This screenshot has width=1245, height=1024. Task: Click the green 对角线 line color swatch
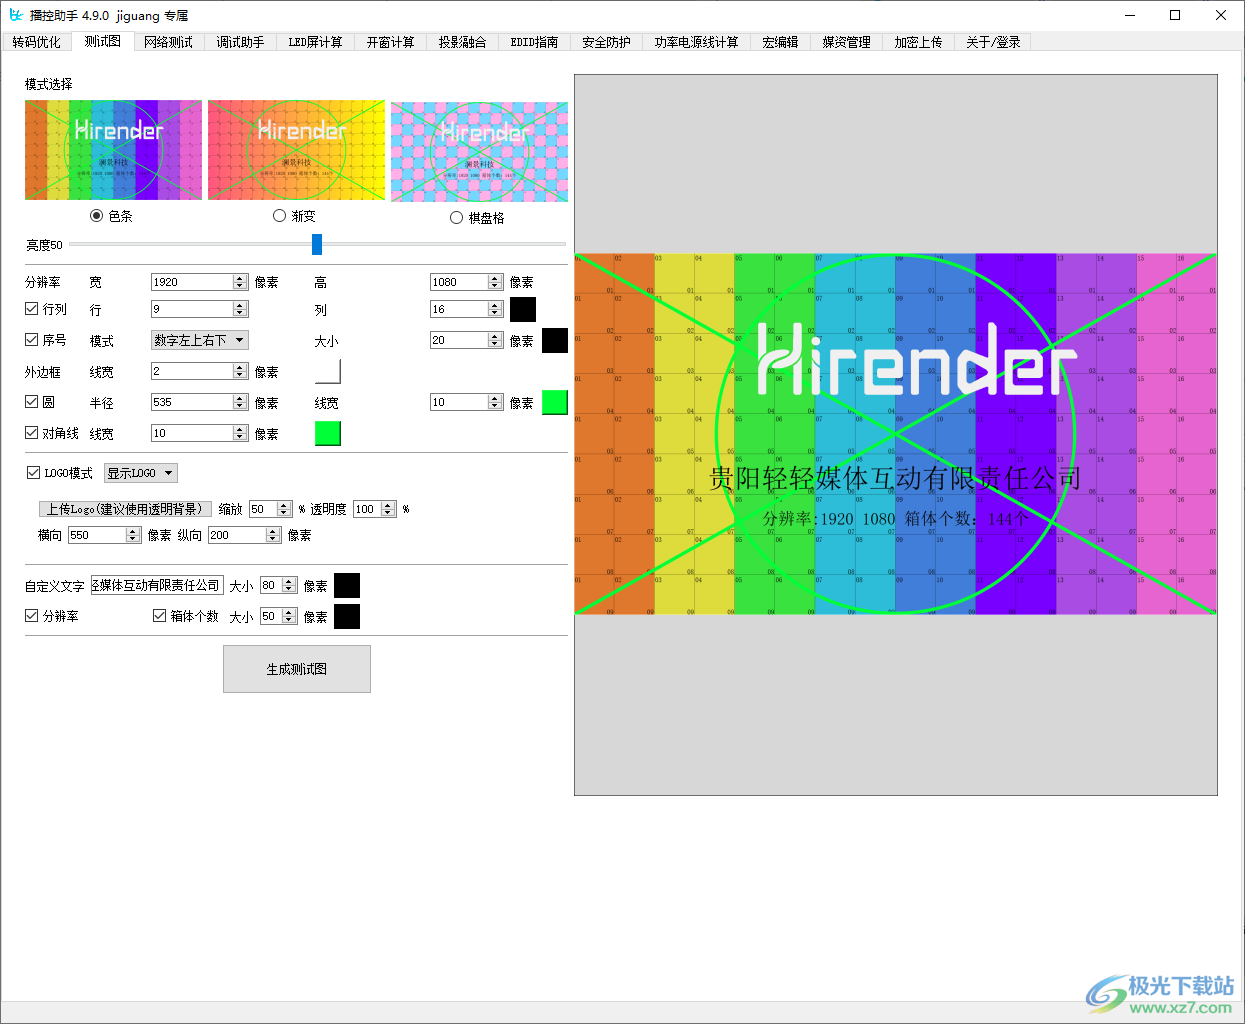(328, 433)
